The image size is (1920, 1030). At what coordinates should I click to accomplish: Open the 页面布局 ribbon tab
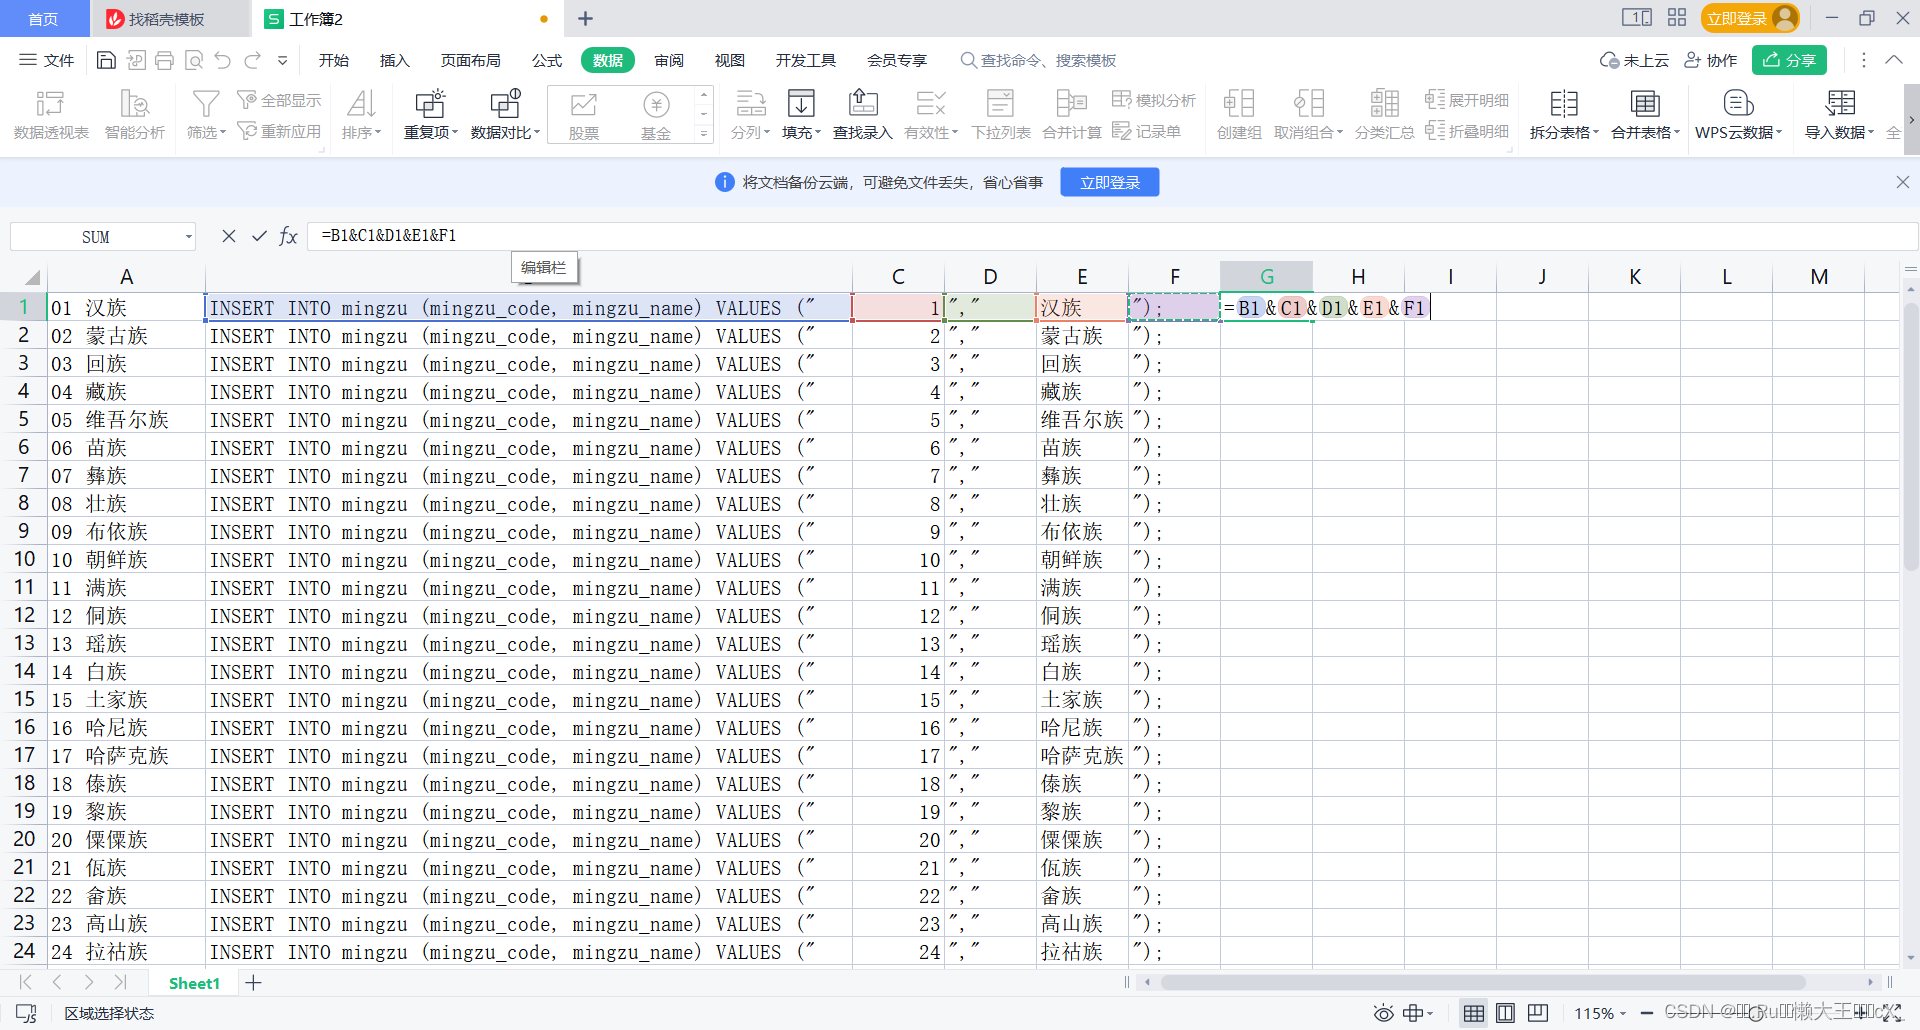pos(471,61)
